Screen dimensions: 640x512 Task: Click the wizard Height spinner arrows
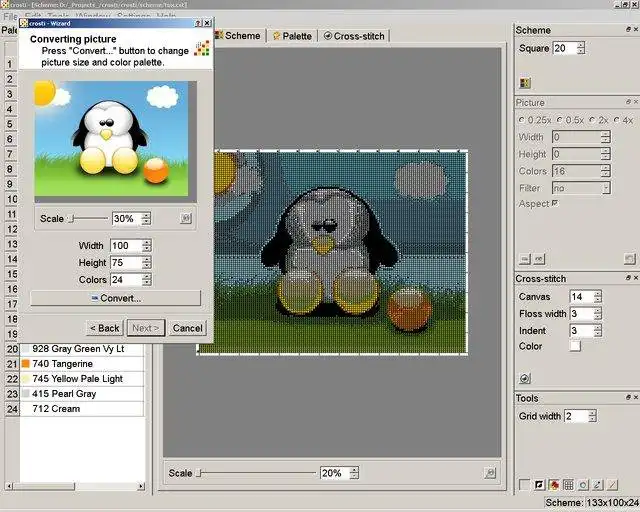pyautogui.click(x=147, y=262)
